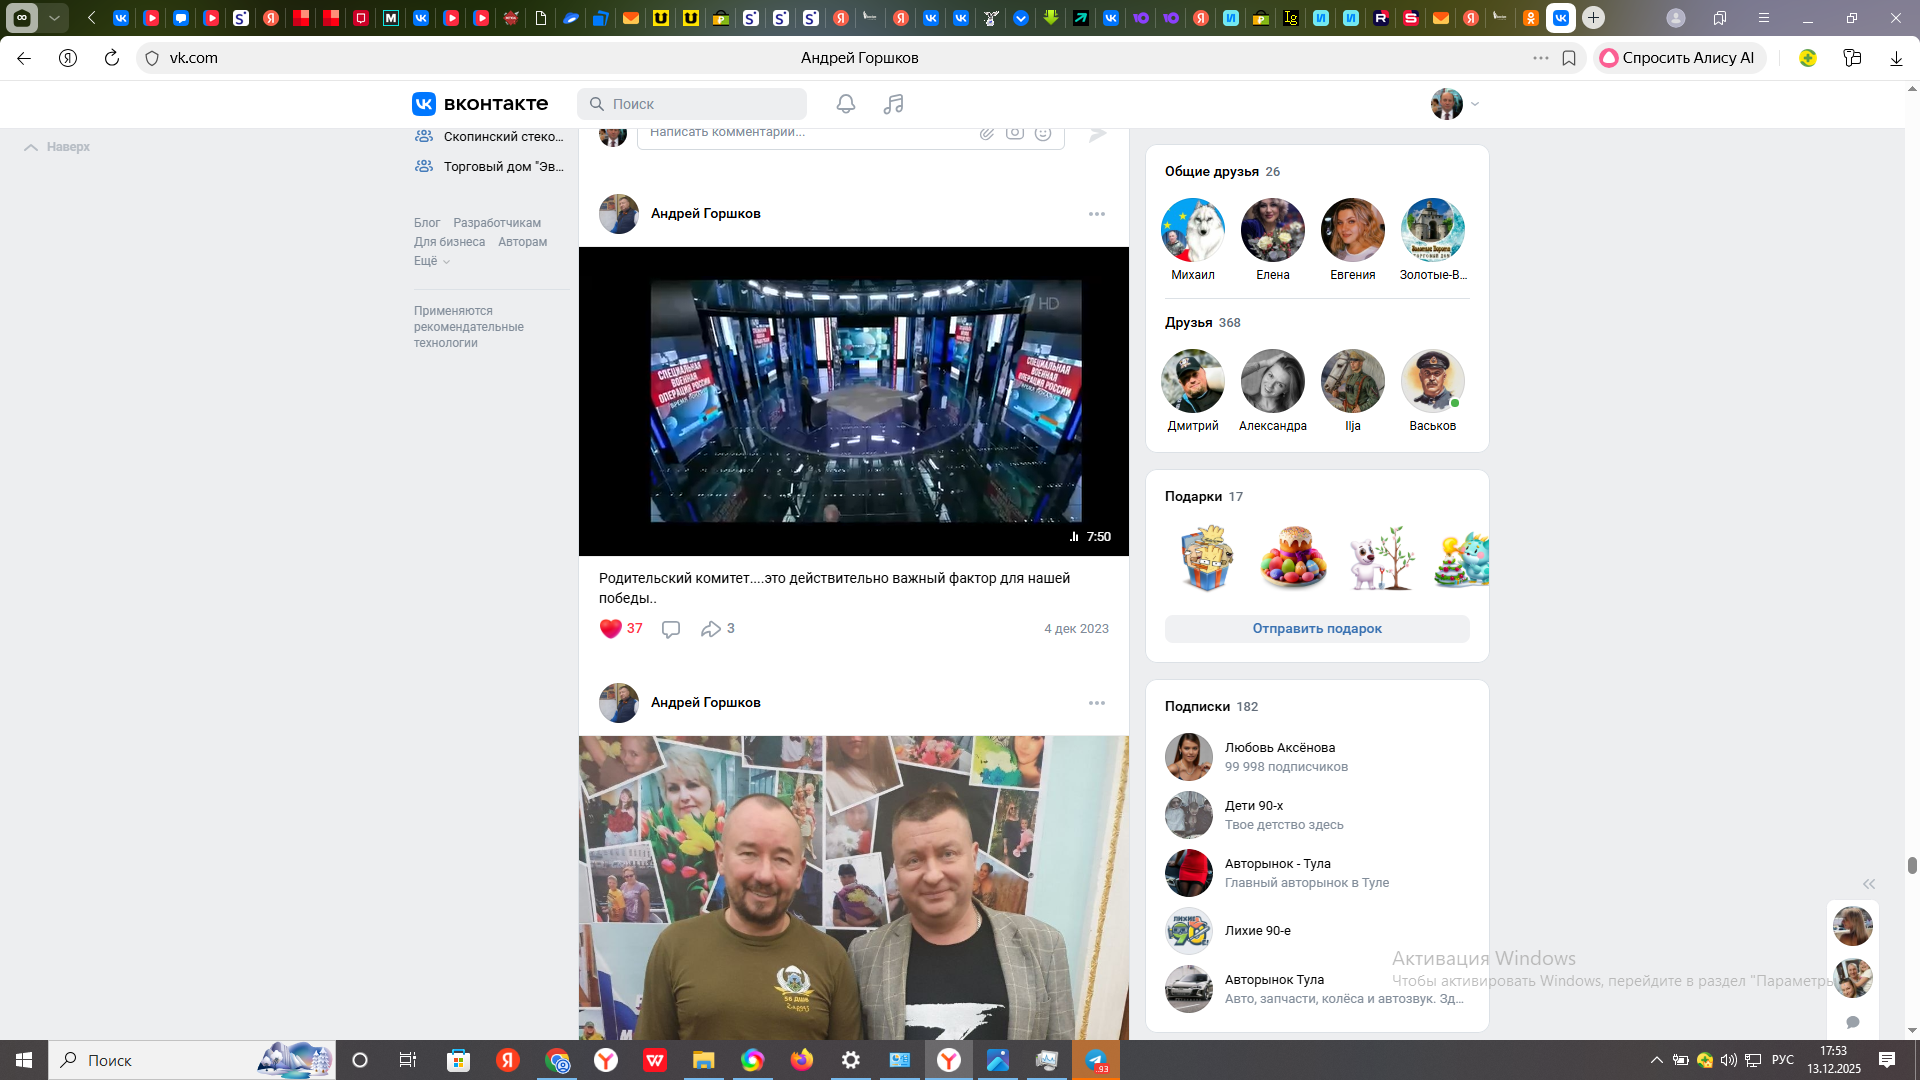
Task: Bookmark this page in address bar
Action: 1569,58
